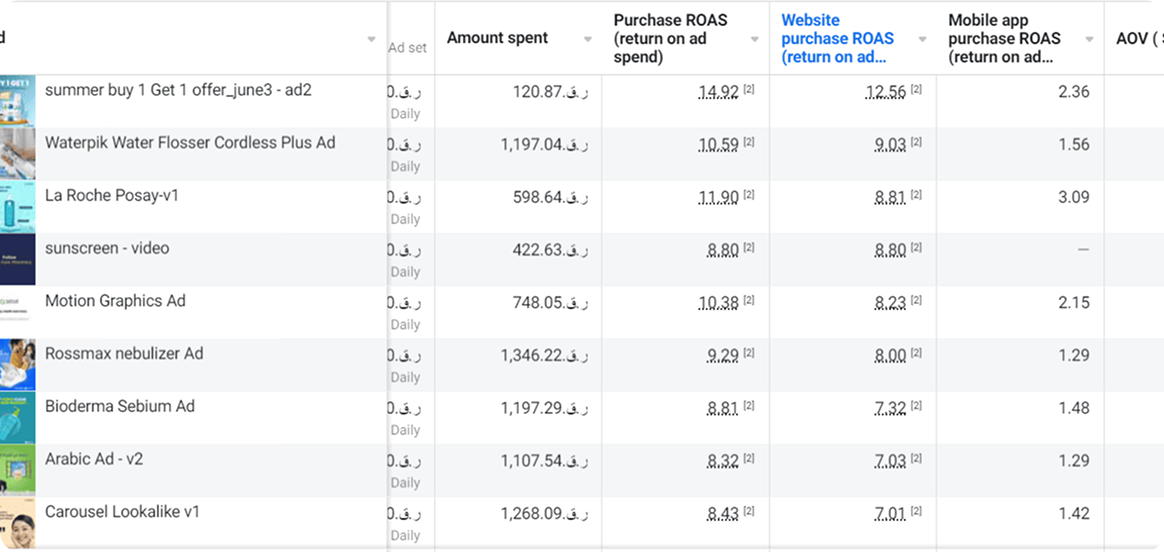1164x552 pixels.
Task: Click the Website purchase ROAS header arrow
Action: point(922,39)
